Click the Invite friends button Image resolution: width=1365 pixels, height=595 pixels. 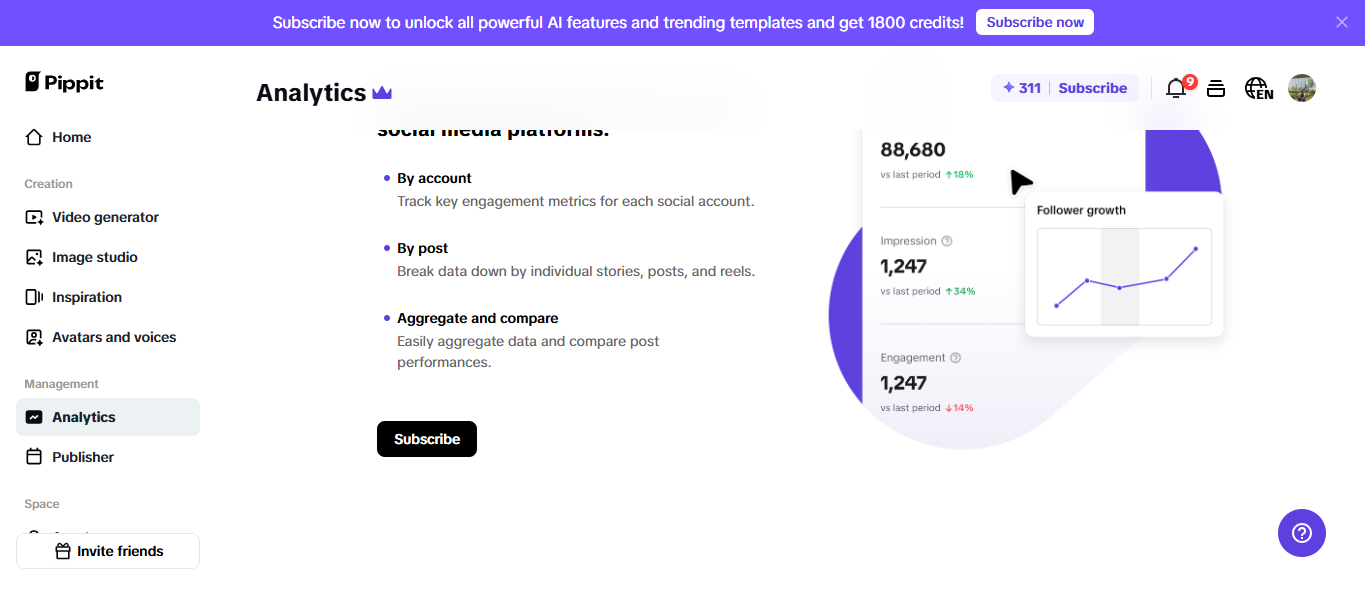point(108,551)
